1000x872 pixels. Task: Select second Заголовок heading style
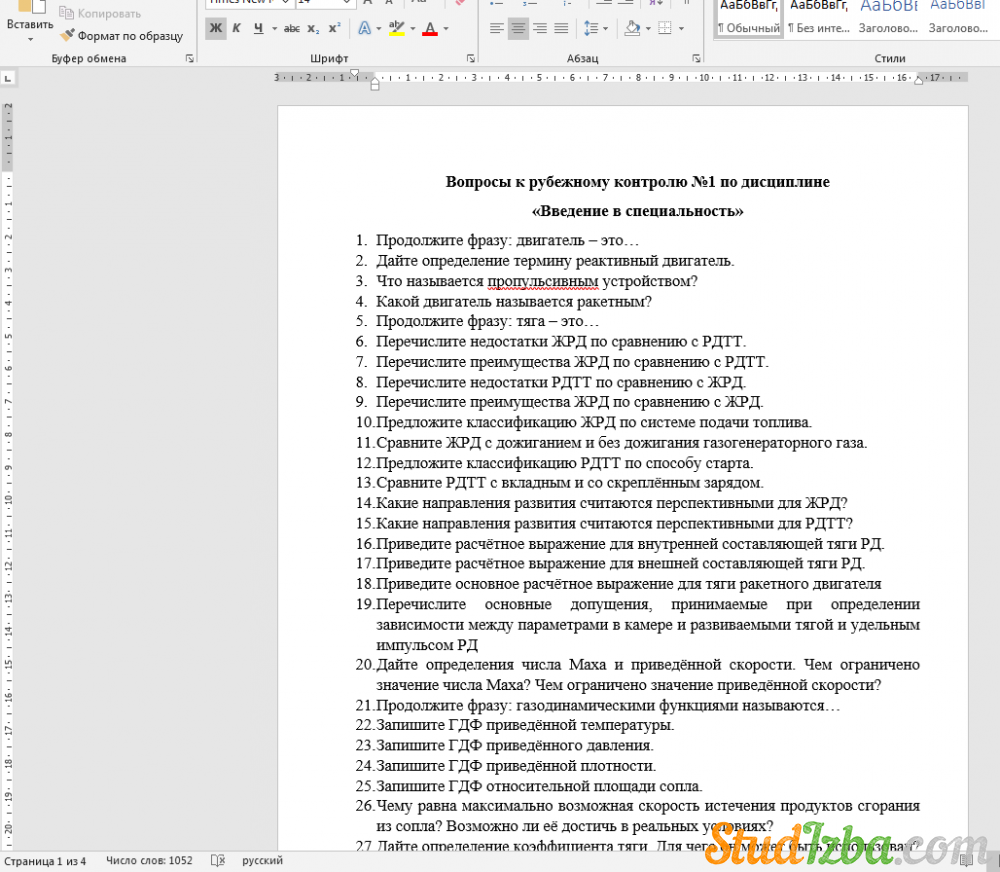tap(958, 18)
